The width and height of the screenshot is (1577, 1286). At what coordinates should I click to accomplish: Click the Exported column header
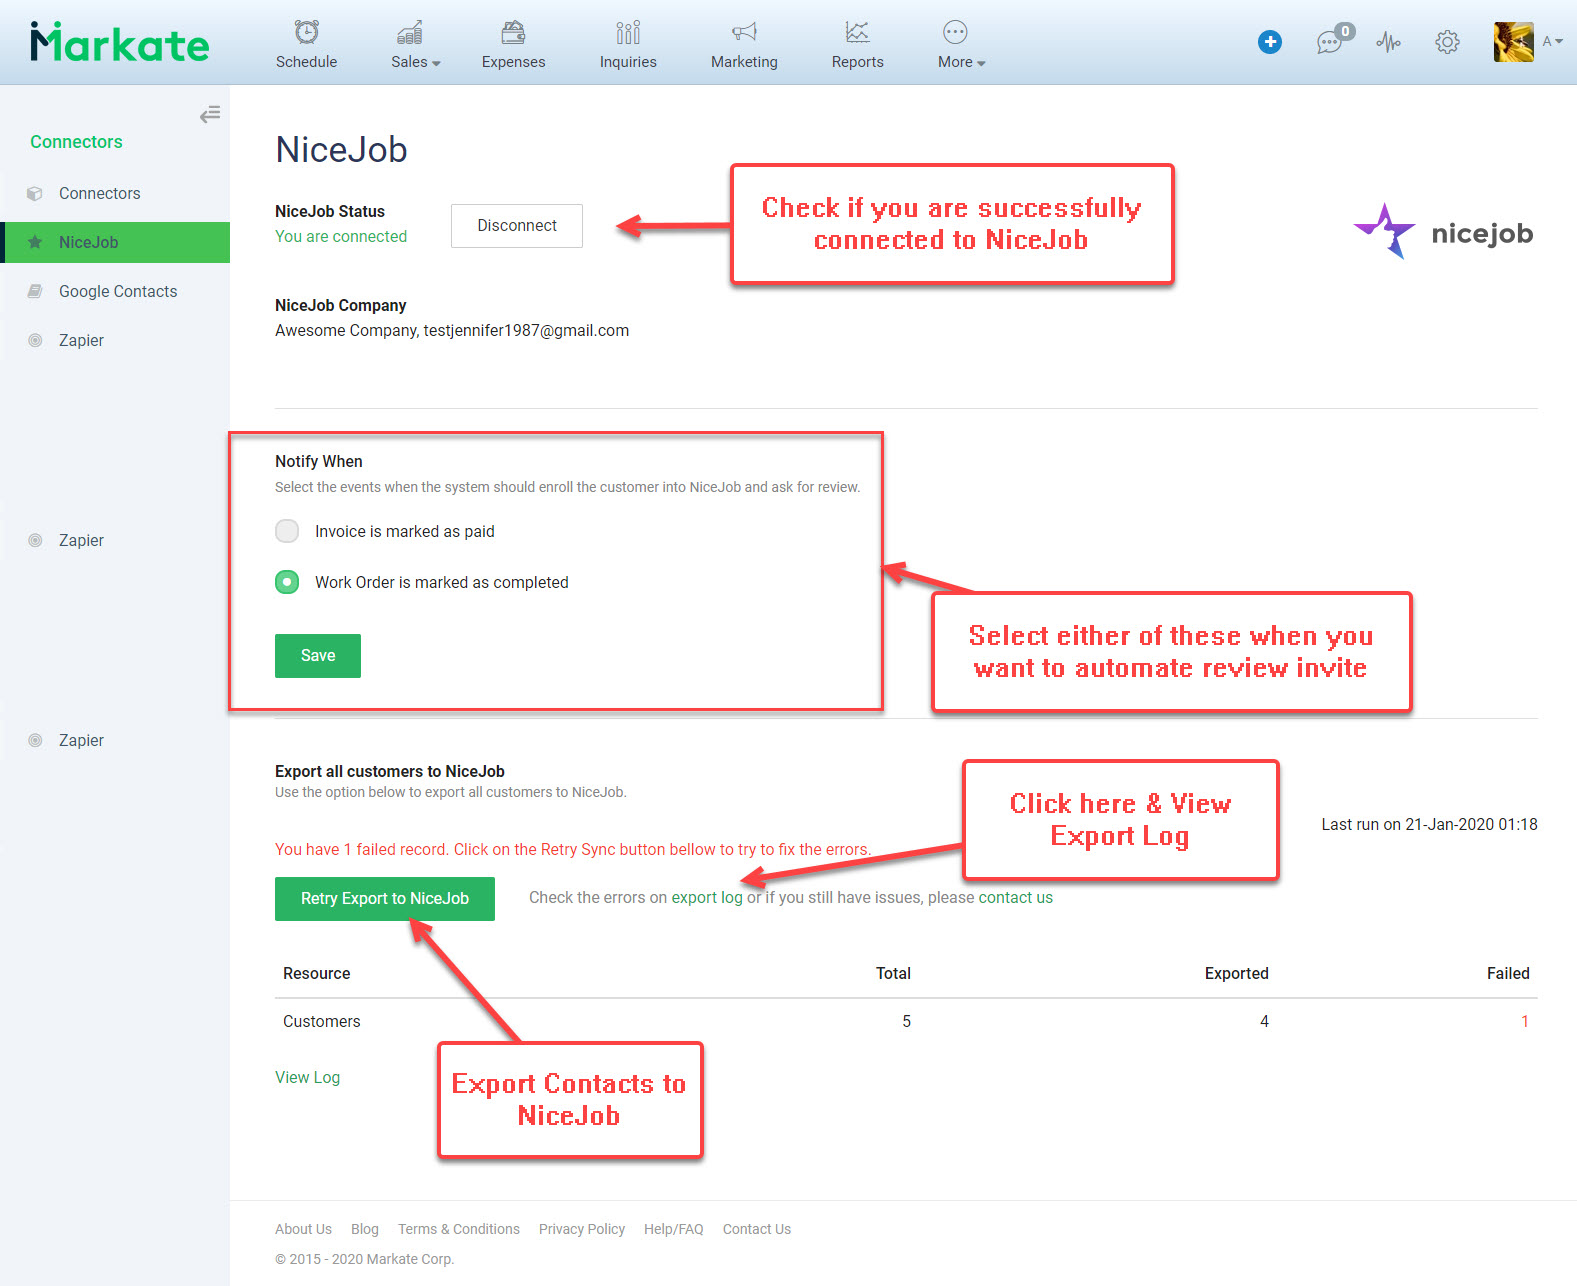pyautogui.click(x=1236, y=974)
